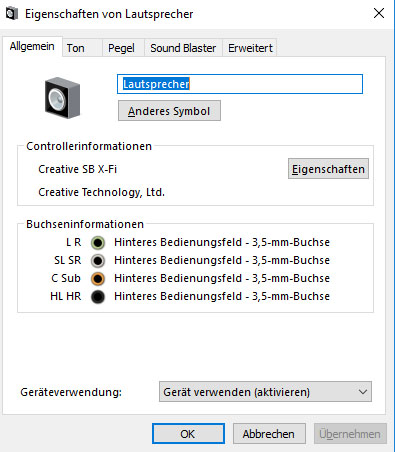Open controller Eigenschaften
The height and width of the screenshot is (452, 395).
(x=328, y=169)
